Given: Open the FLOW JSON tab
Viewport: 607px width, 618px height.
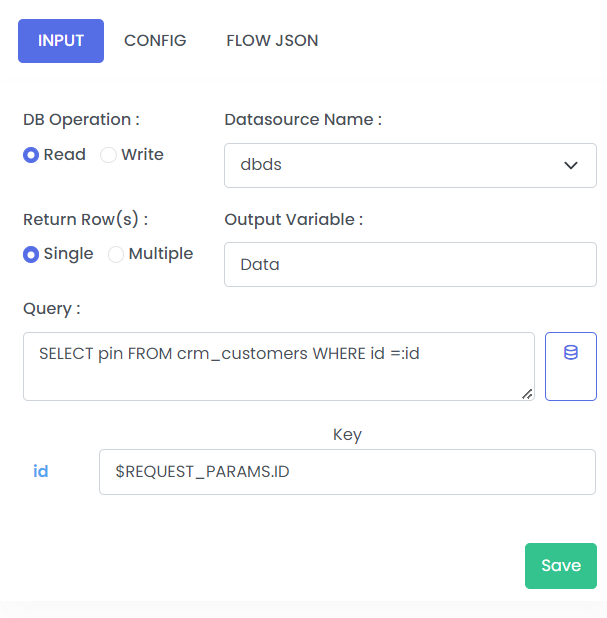Looking at the screenshot, I should (272, 41).
